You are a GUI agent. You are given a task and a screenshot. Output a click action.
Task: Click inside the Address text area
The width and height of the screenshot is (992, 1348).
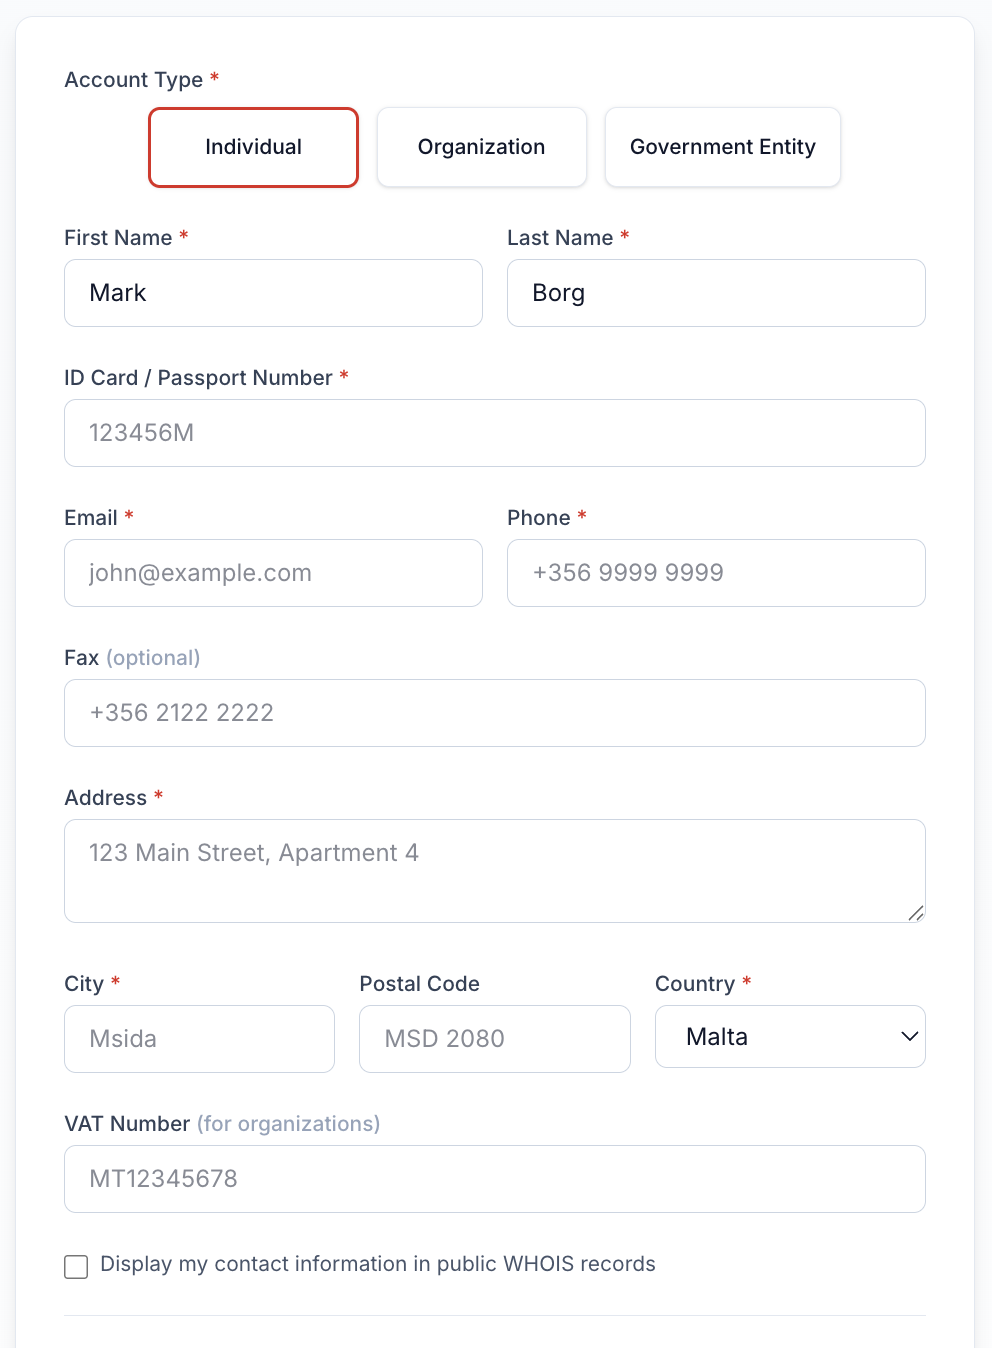[495, 868]
